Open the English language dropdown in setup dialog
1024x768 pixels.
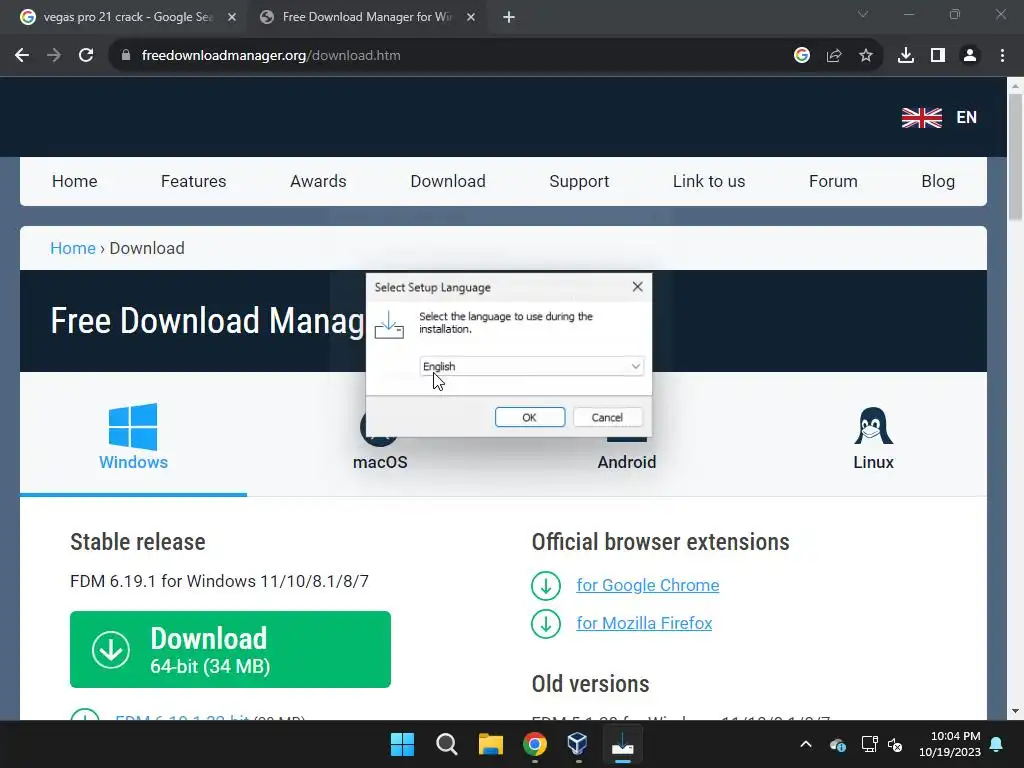tap(532, 366)
